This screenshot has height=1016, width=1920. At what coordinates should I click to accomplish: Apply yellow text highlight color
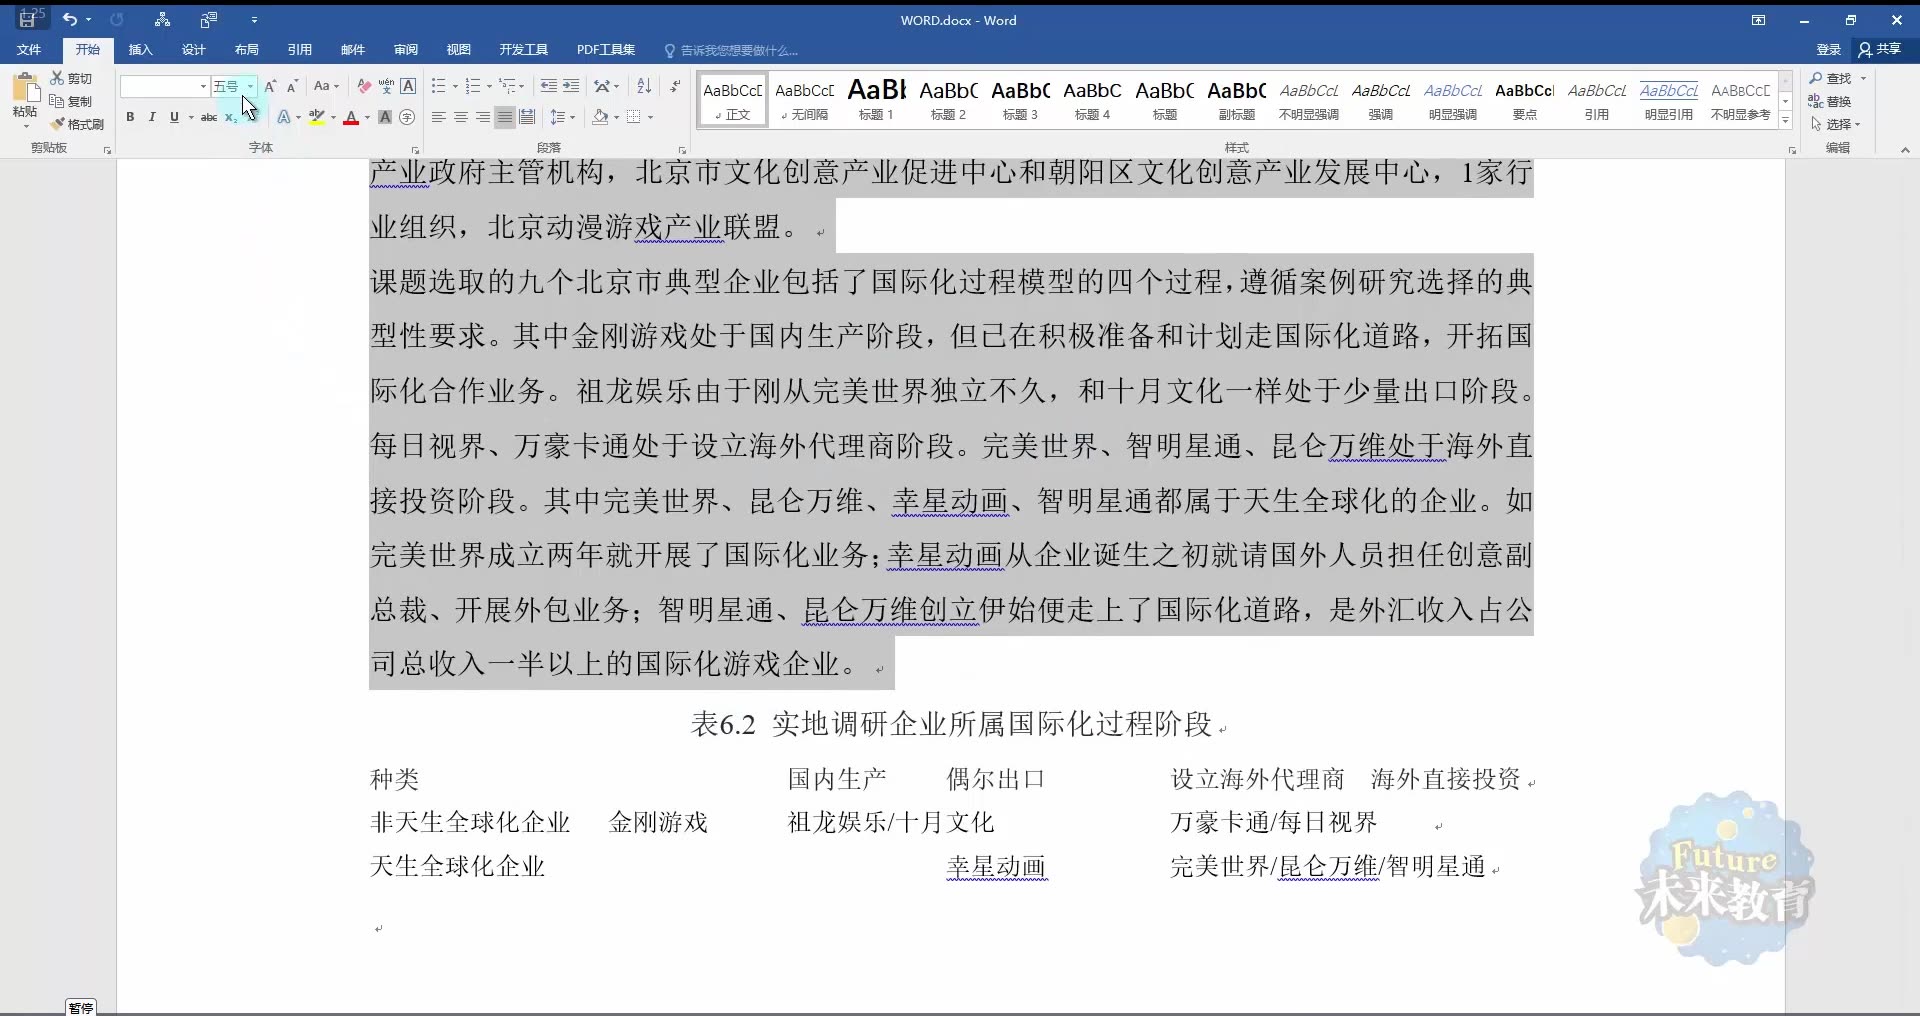click(x=317, y=117)
